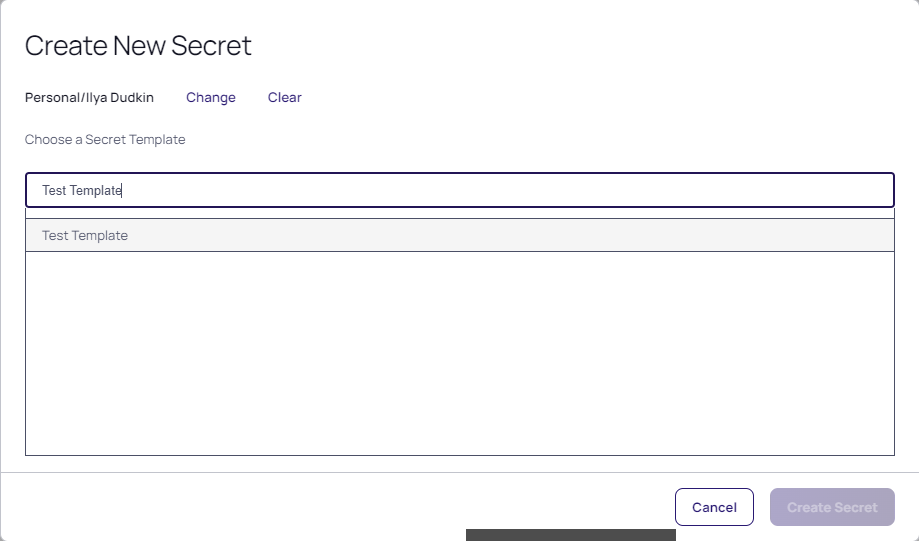Click the Choose a Secret Template label
The width and height of the screenshot is (919, 541).
pyautogui.click(x=105, y=139)
